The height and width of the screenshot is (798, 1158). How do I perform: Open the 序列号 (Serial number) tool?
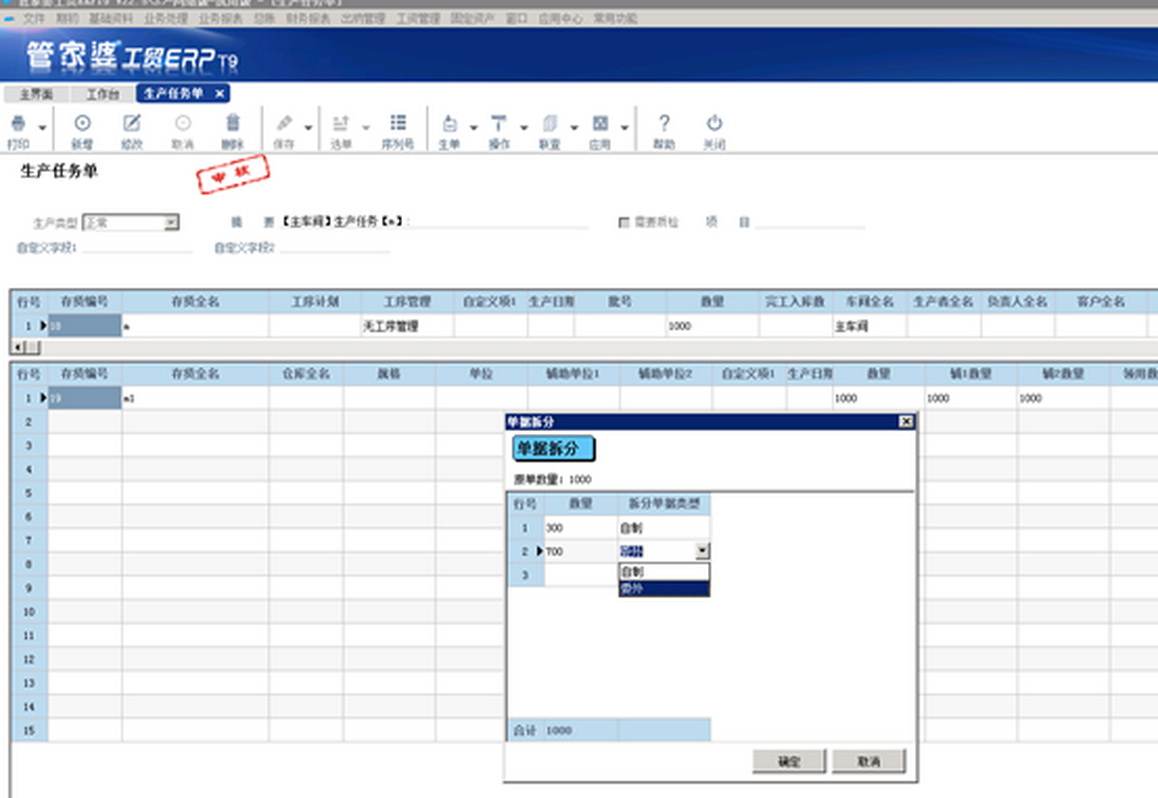tap(398, 124)
